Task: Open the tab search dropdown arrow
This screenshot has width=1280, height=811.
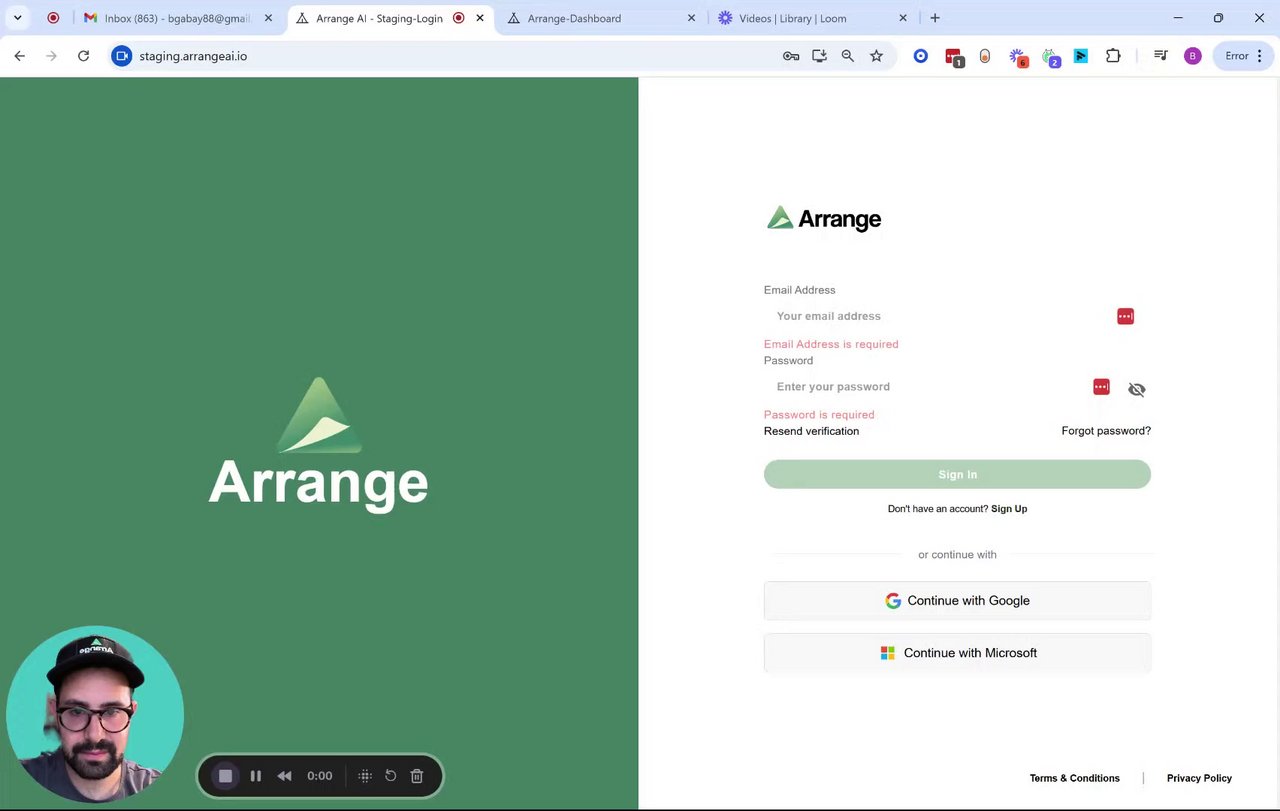Action: pyautogui.click(x=18, y=18)
